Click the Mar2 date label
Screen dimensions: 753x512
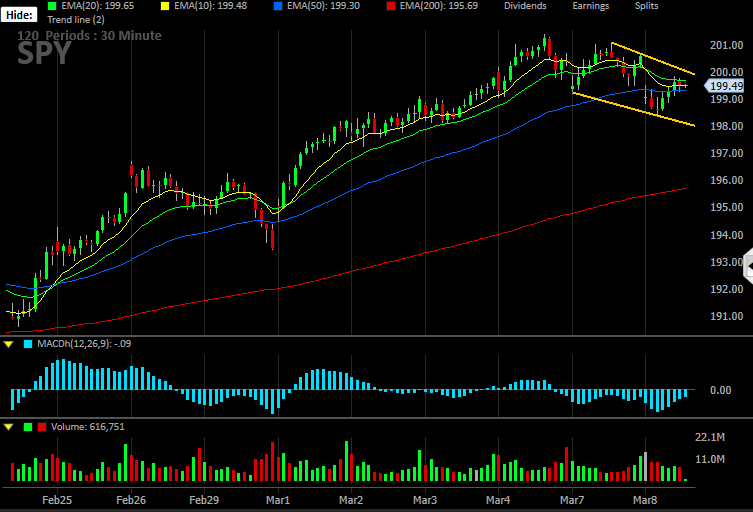coord(351,500)
